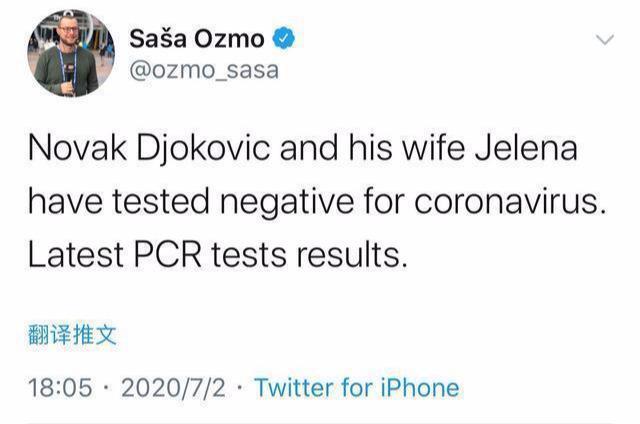Translate the tweet via 翻译推文
Viewport: 640px width, 424px height.
(x=74, y=333)
